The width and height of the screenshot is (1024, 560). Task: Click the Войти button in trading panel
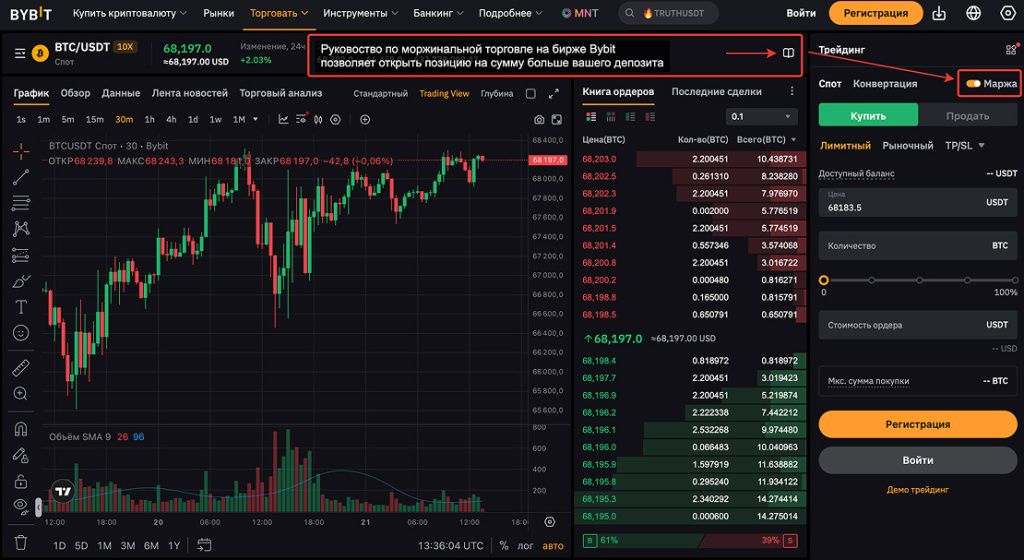tap(918, 460)
